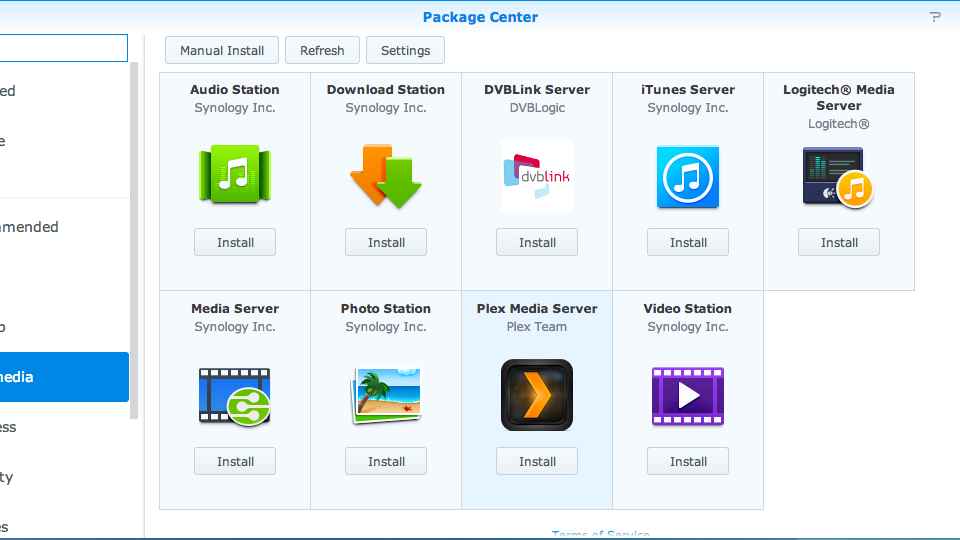Click the iTunes Server title text
This screenshot has height=540, width=960.
688,89
